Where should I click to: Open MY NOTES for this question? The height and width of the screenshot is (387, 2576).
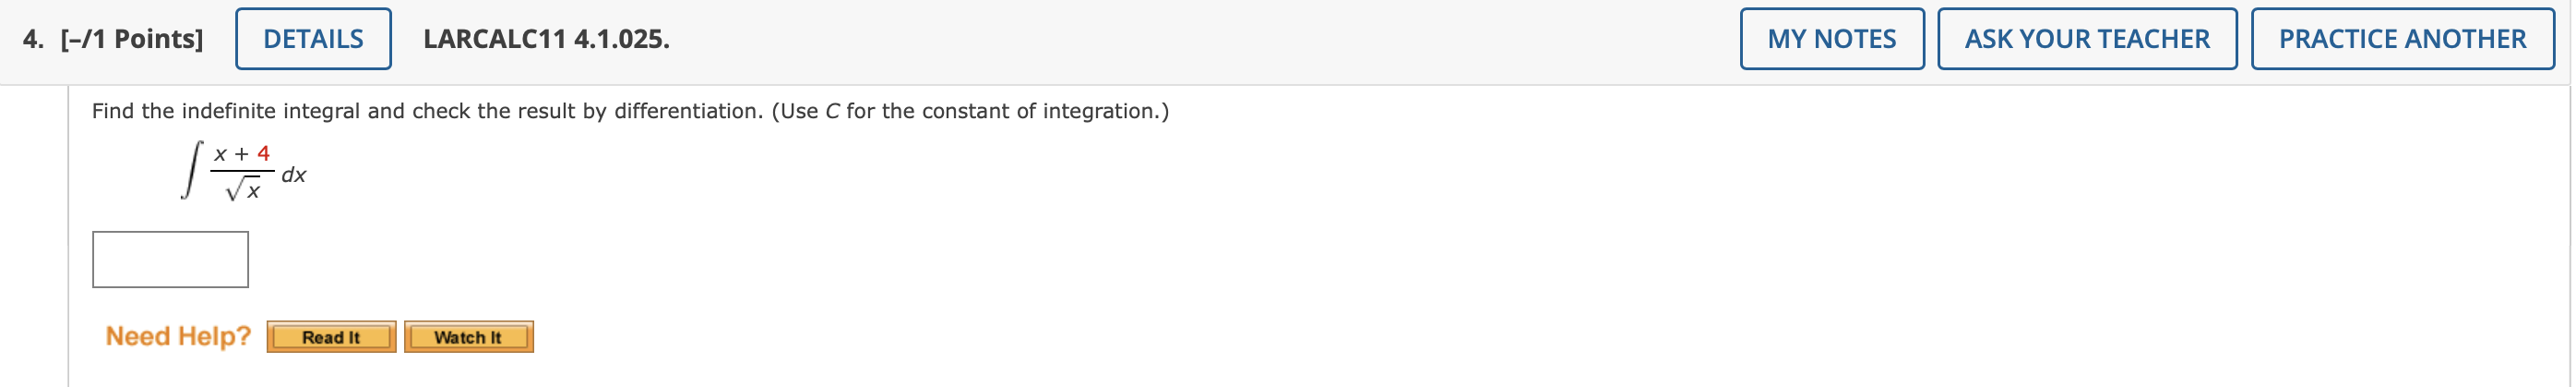[1831, 39]
